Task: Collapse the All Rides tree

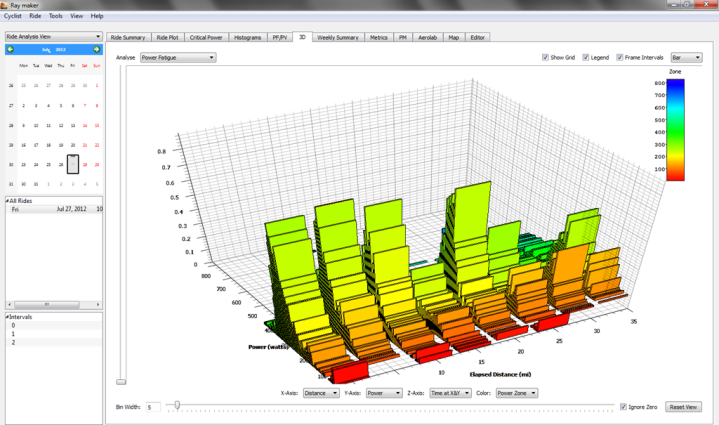Action: click(x=7, y=201)
